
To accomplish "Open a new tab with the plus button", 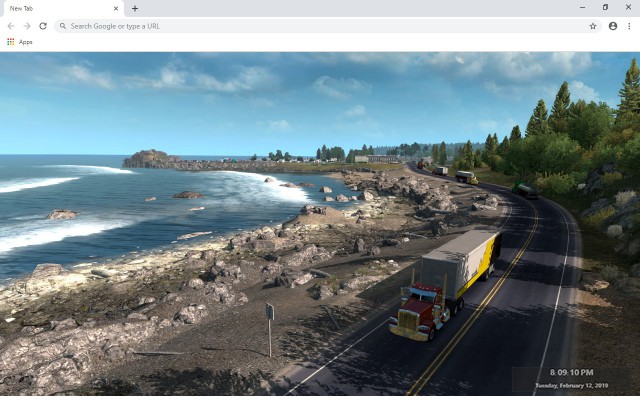I will [x=135, y=8].
